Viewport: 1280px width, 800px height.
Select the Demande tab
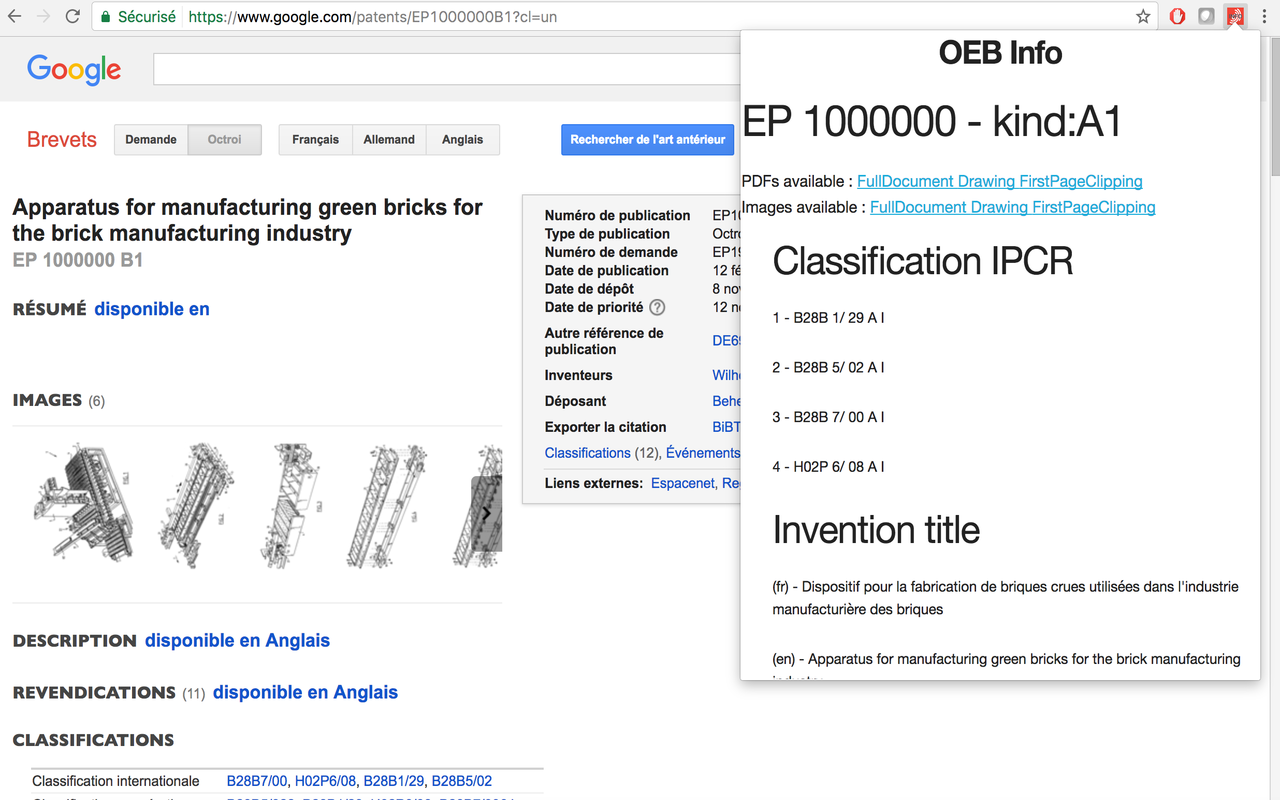pyautogui.click(x=151, y=140)
